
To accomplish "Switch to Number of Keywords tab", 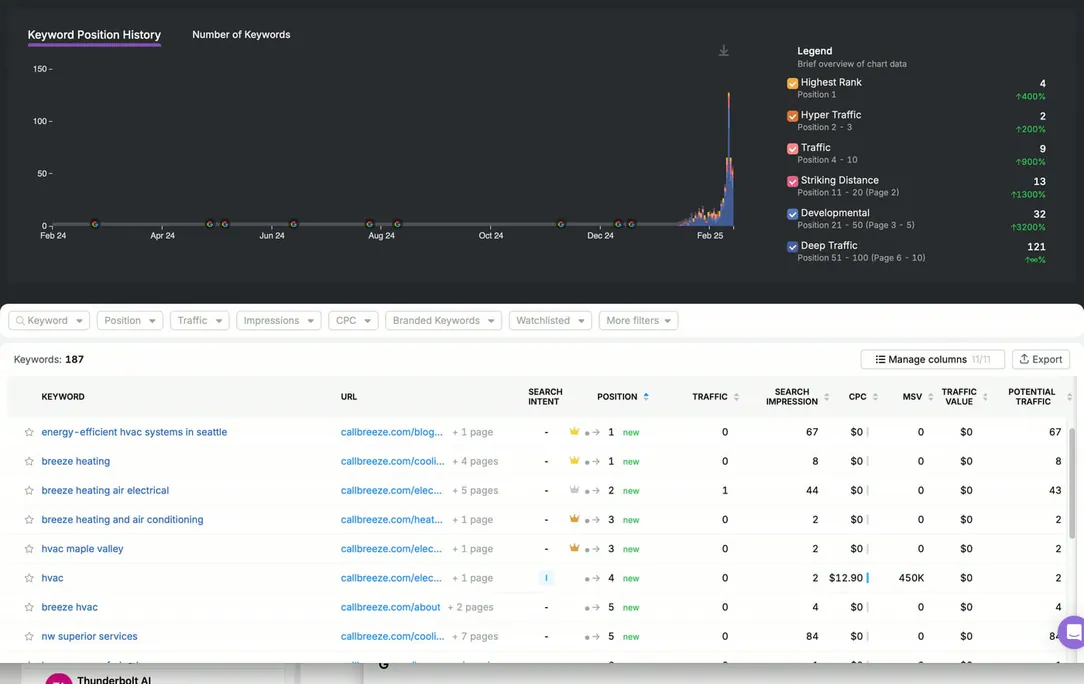I will pyautogui.click(x=241, y=35).
